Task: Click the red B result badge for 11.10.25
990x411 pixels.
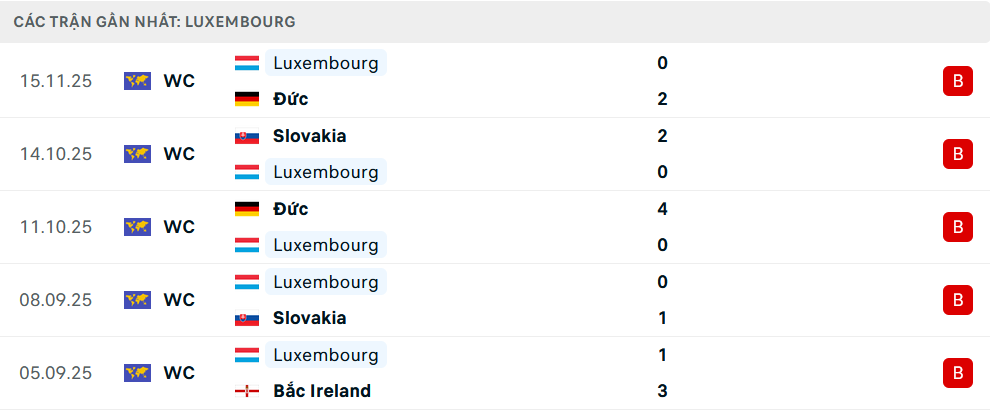Action: (957, 227)
